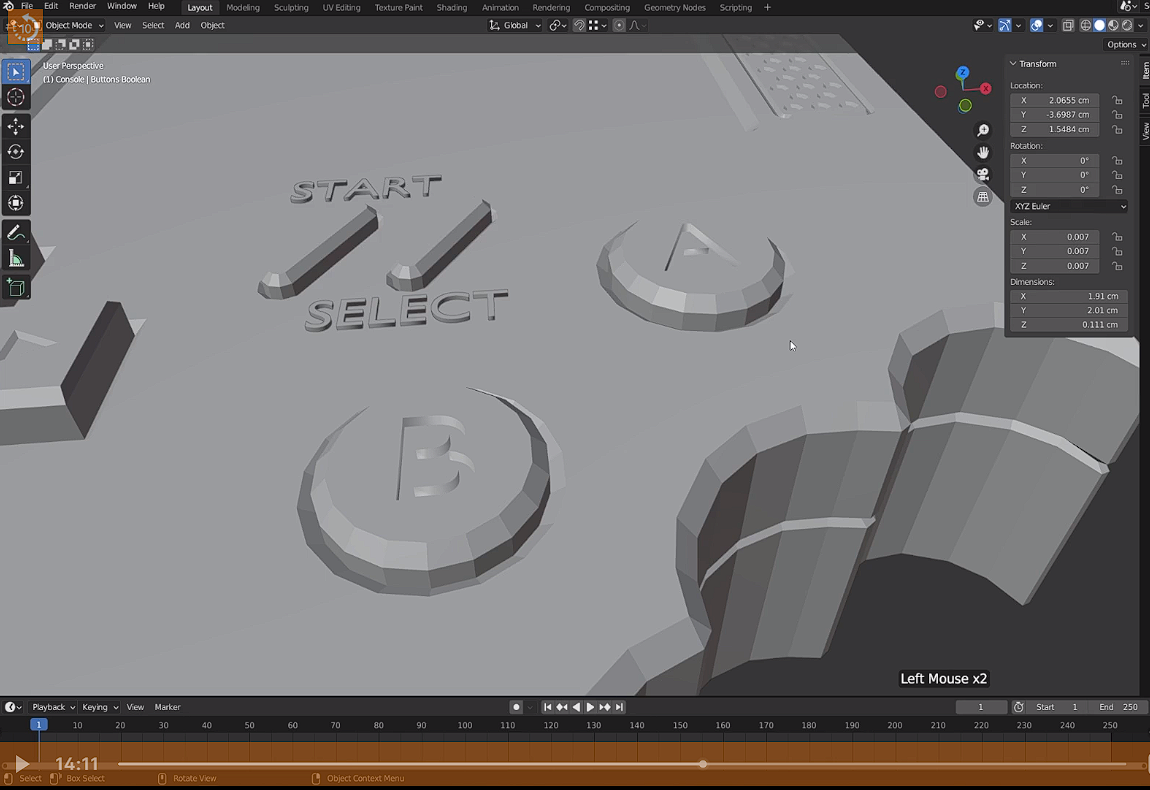The height and width of the screenshot is (790, 1150).
Task: Select the Measure tool
Action: click(x=15, y=258)
